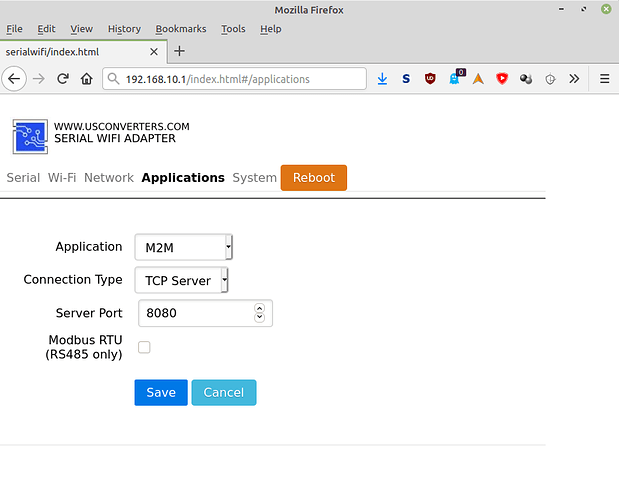Viewport: 619px width, 500px height.
Task: Open the View menu
Action: point(81,29)
